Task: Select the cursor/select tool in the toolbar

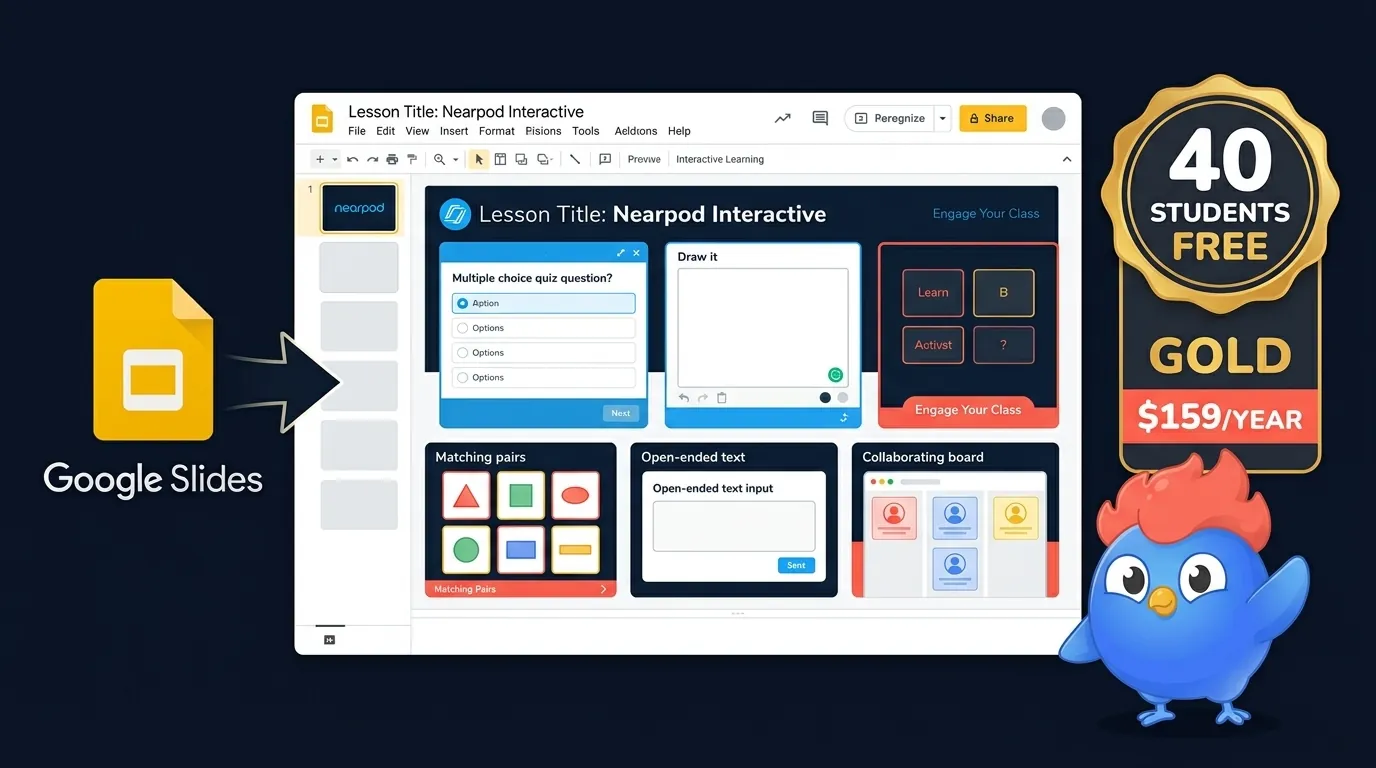Action: [x=479, y=158]
